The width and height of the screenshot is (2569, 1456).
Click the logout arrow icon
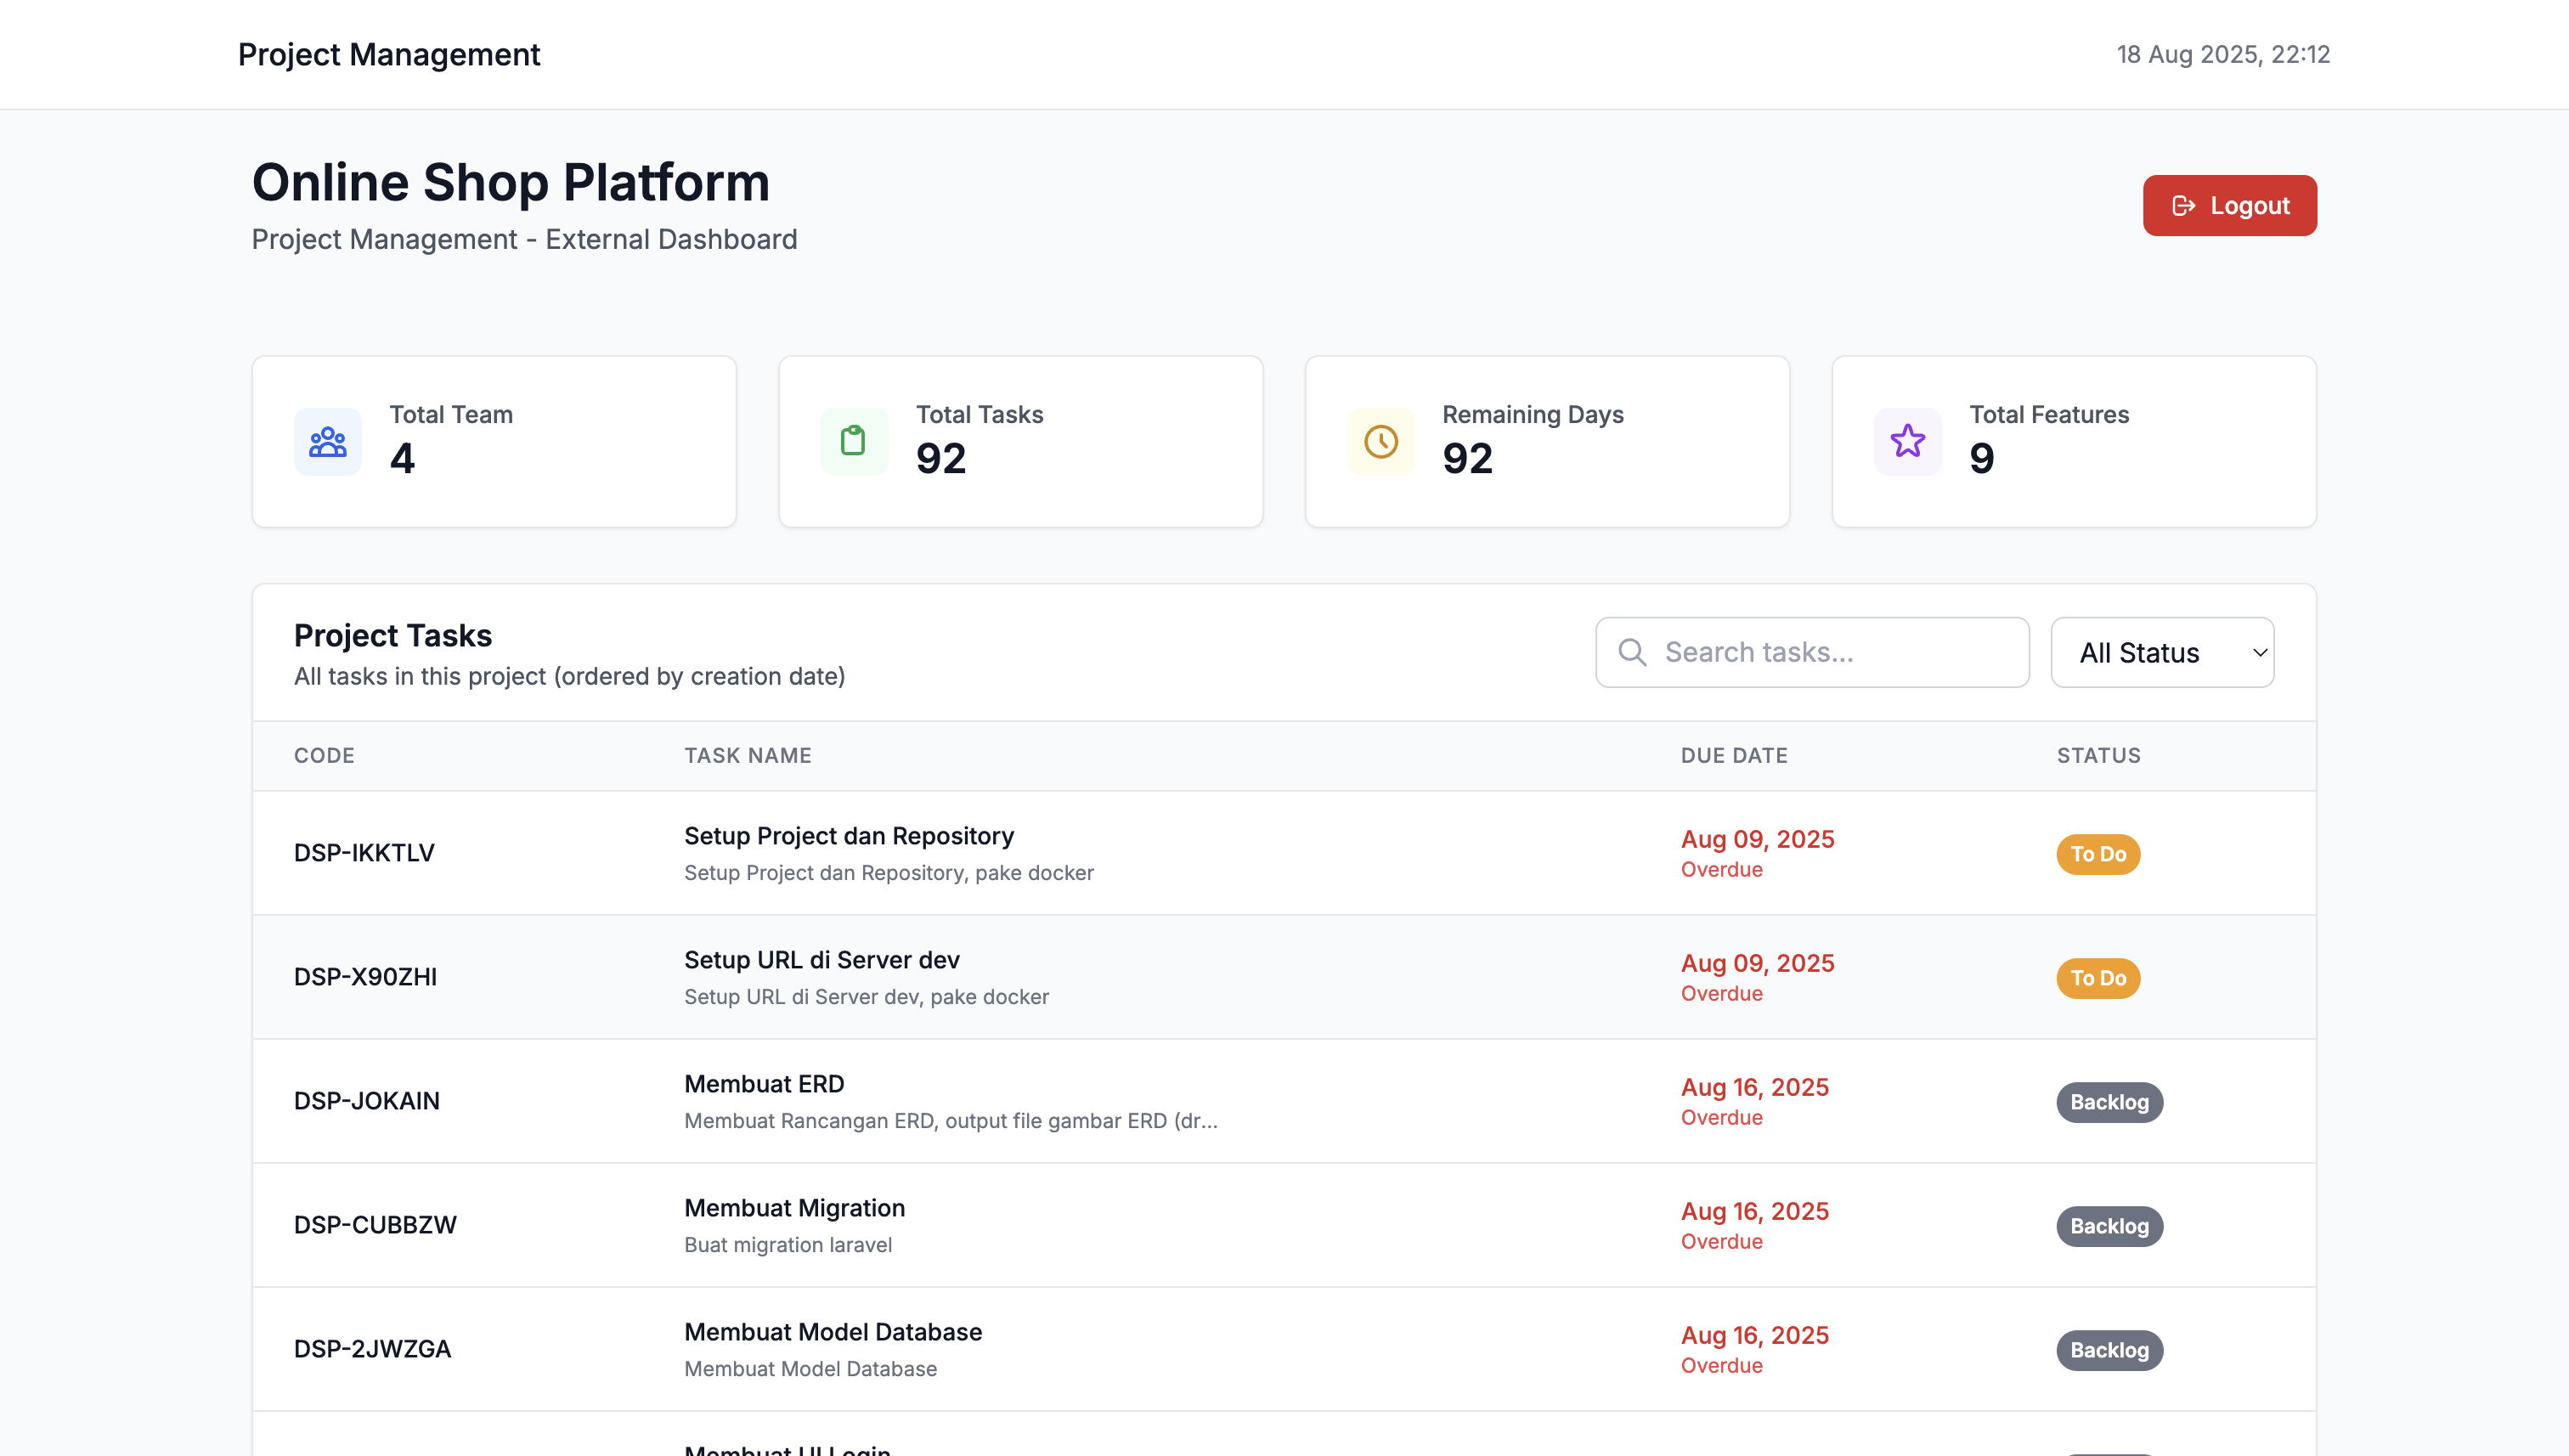point(2183,206)
